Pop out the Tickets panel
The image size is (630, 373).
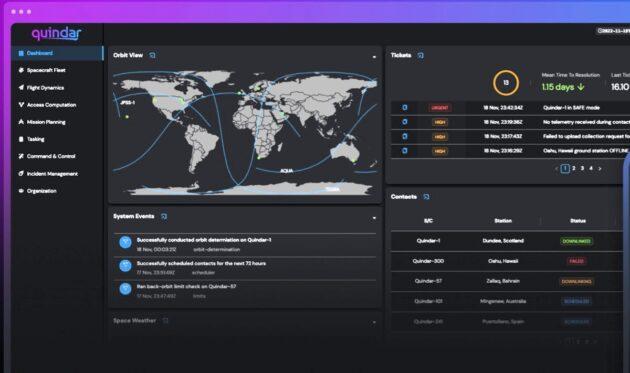click(420, 55)
